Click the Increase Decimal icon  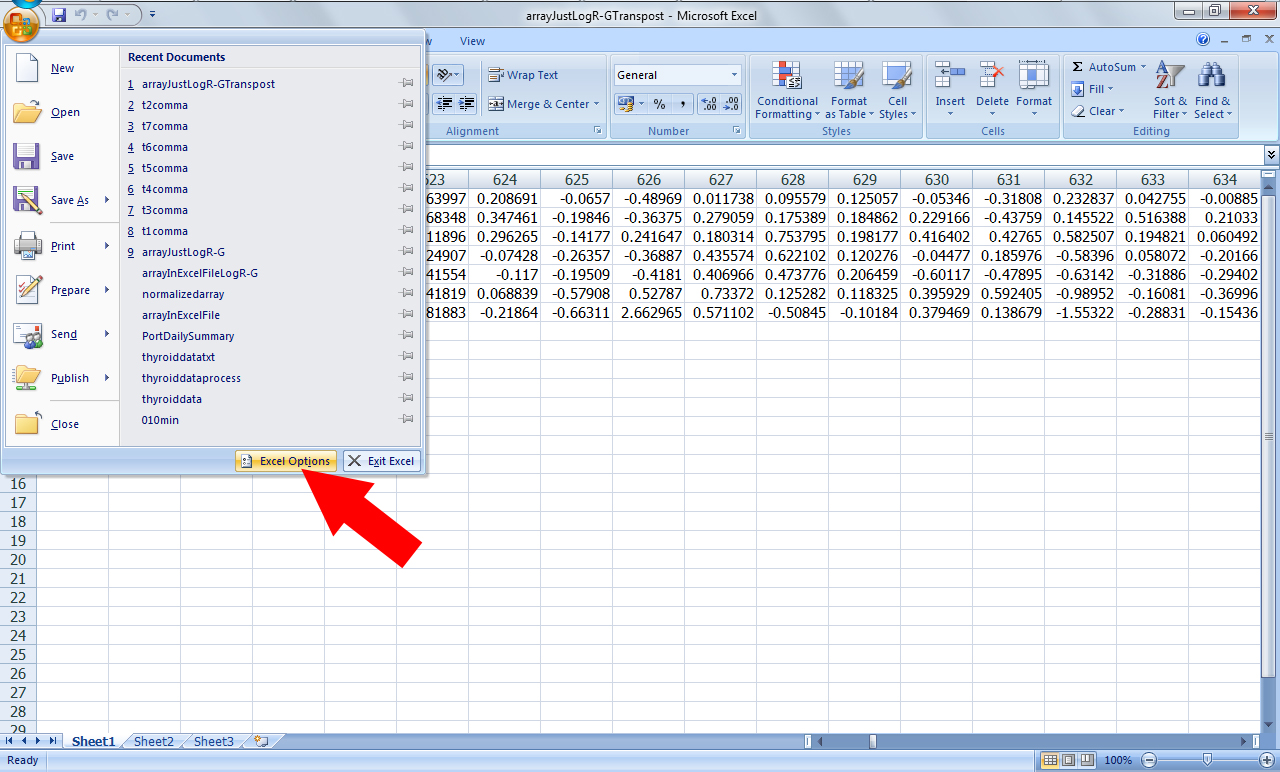point(708,104)
